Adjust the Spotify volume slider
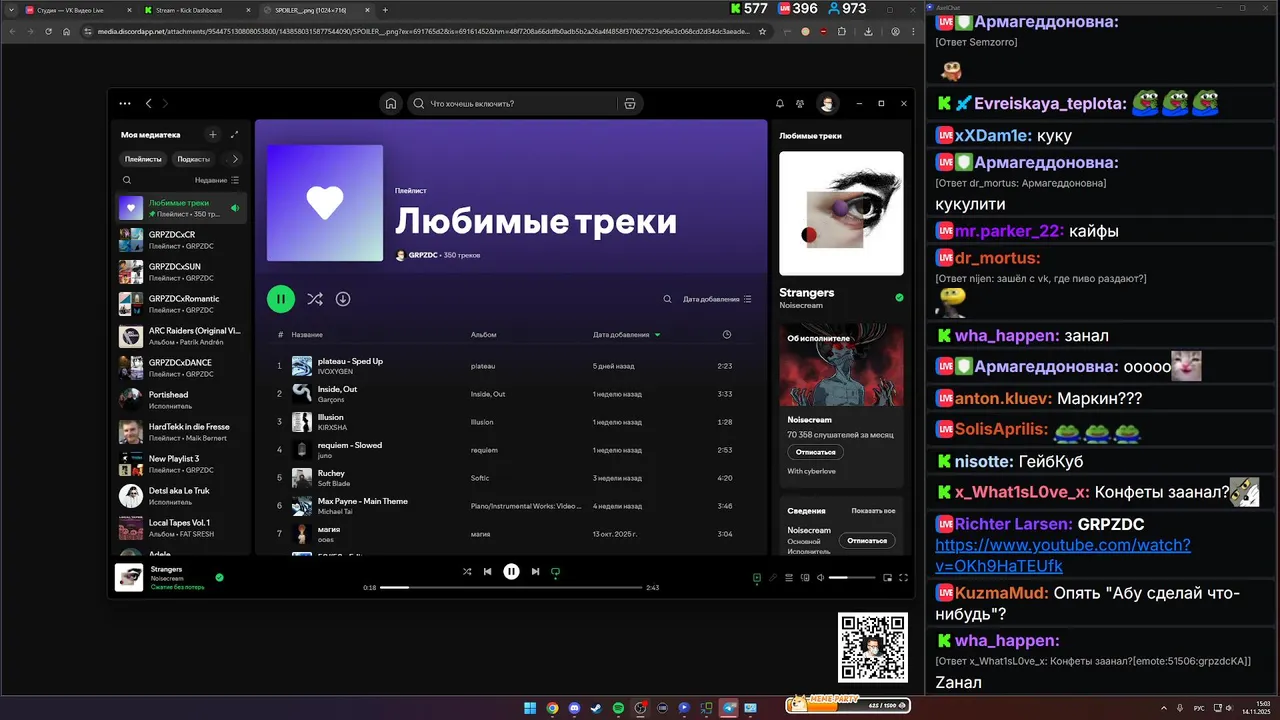Viewport: 1280px width, 720px height. 852,577
